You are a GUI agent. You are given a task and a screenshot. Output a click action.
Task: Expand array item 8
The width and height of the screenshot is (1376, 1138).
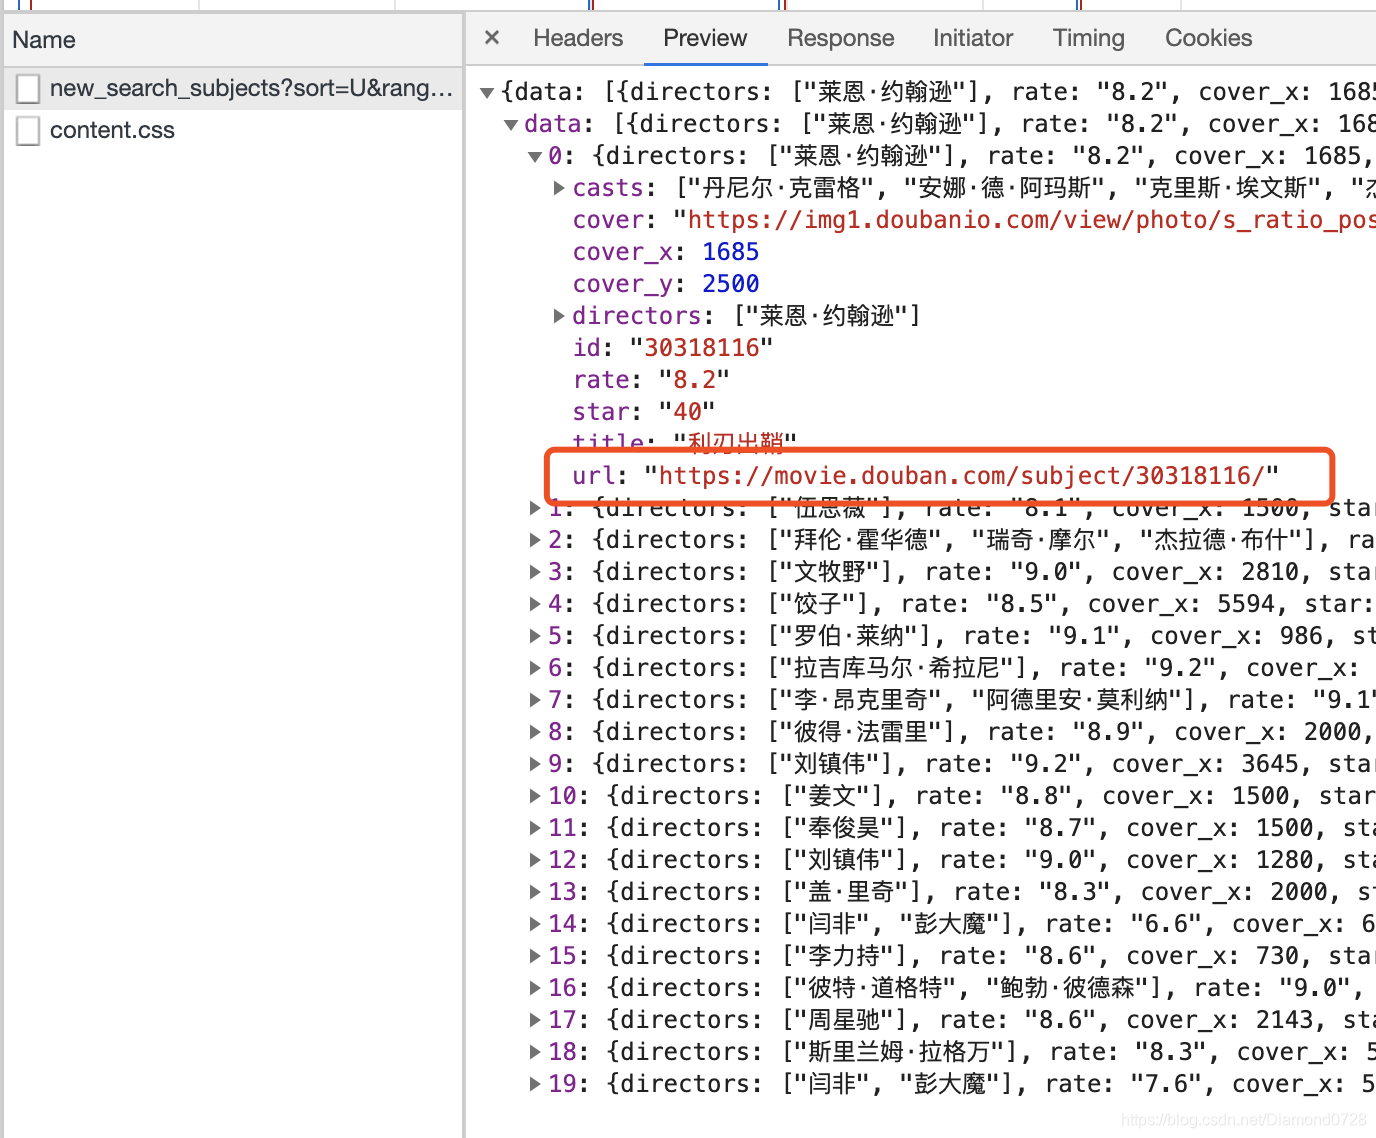(536, 732)
